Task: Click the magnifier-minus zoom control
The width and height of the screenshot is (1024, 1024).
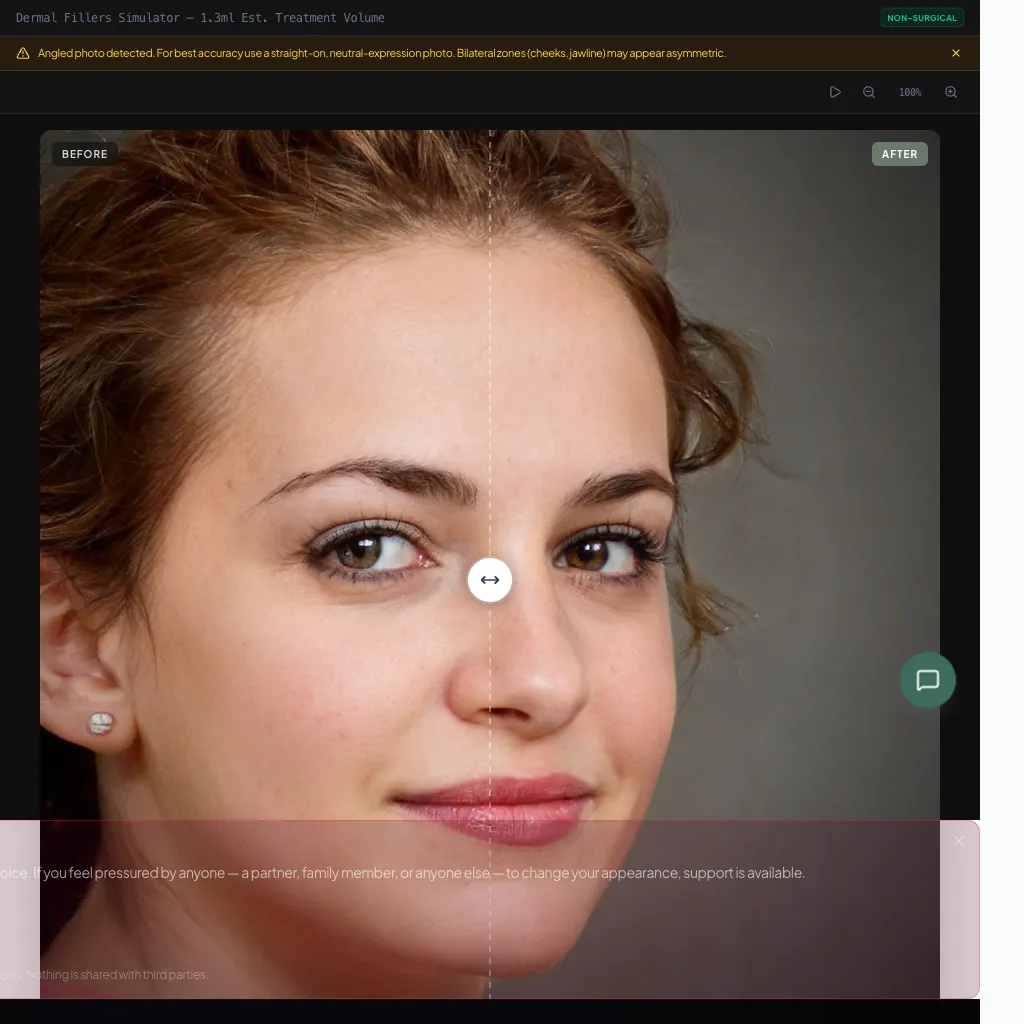Action: coord(868,91)
